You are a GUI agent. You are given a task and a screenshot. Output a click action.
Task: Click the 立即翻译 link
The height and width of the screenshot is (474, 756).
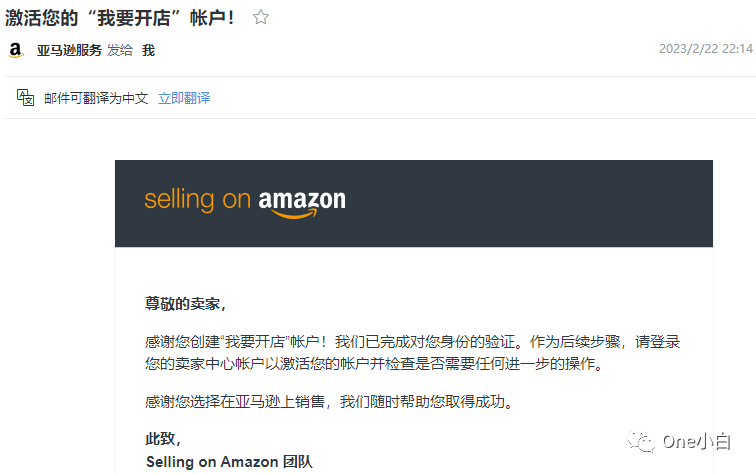[x=184, y=98]
